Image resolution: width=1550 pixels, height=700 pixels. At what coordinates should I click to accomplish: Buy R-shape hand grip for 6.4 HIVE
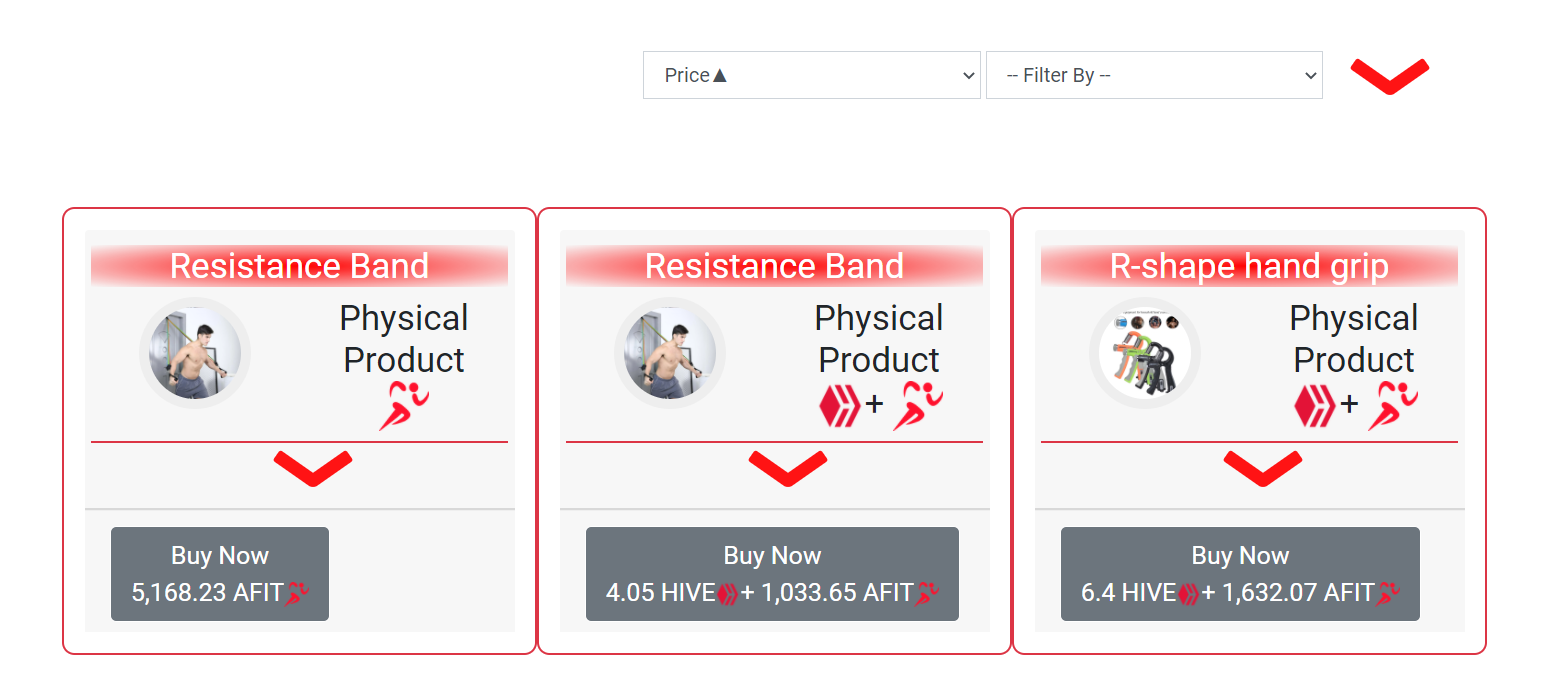click(1240, 574)
